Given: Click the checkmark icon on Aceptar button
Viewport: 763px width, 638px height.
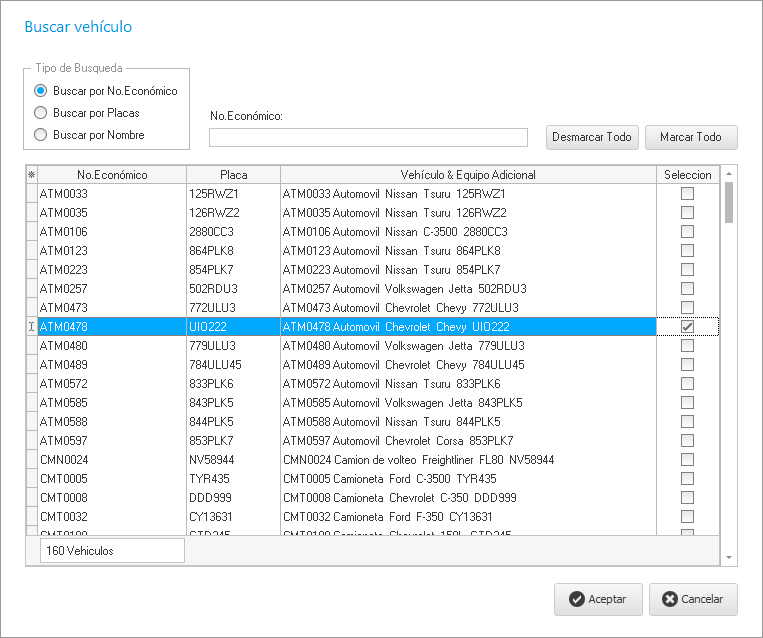Looking at the screenshot, I should pos(576,600).
